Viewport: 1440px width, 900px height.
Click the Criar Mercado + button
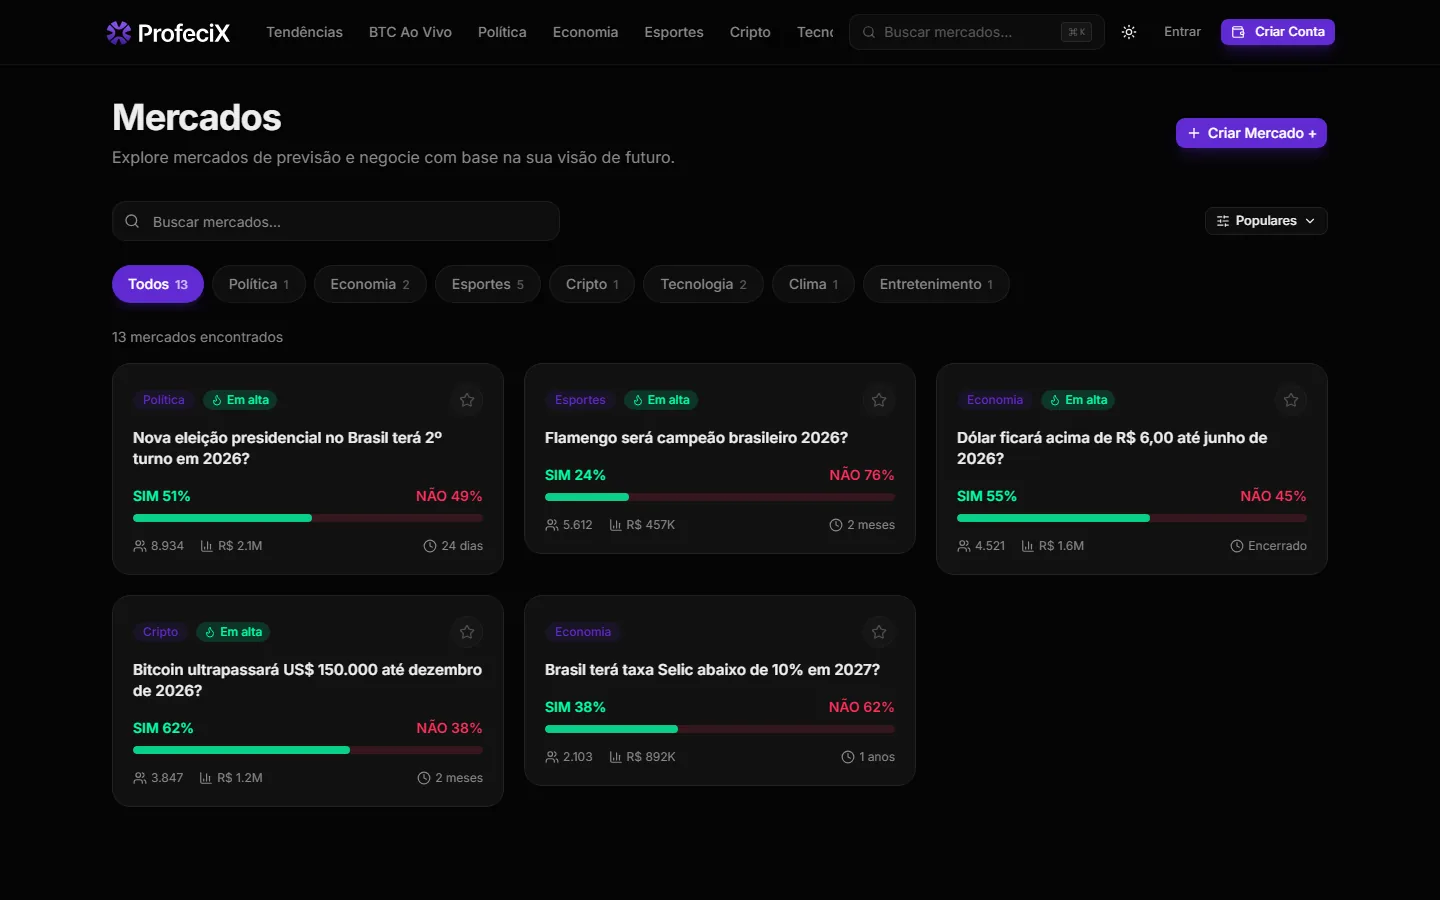point(1251,133)
